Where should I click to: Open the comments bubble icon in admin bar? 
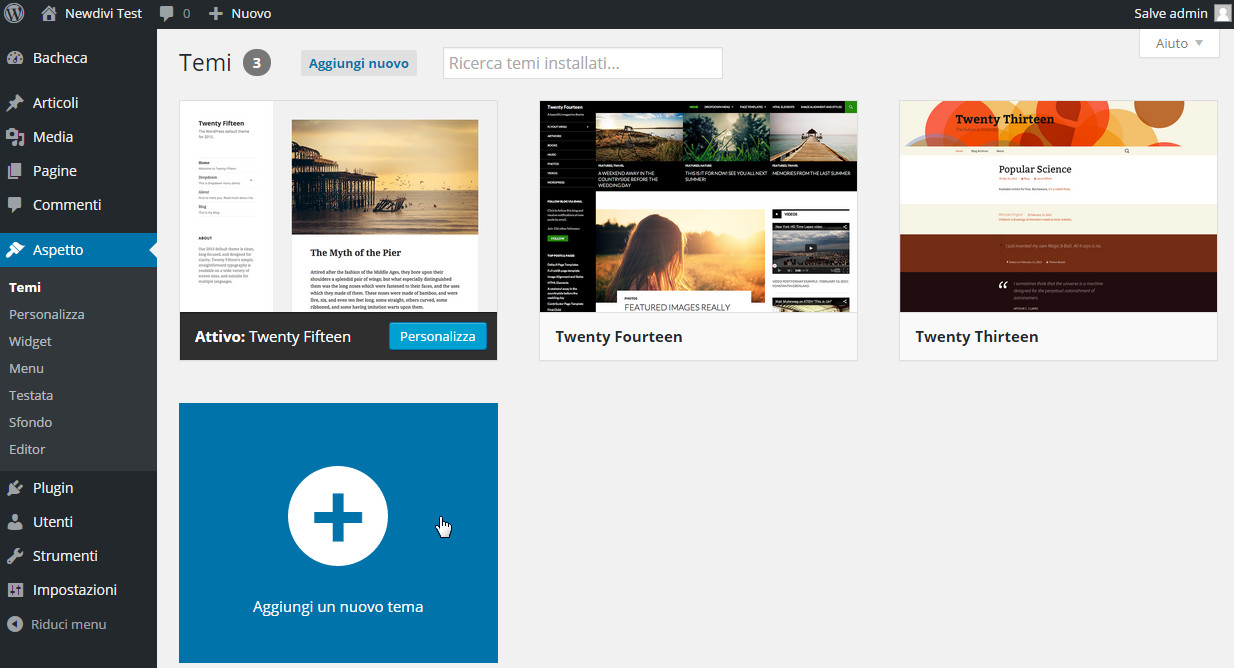coord(166,14)
